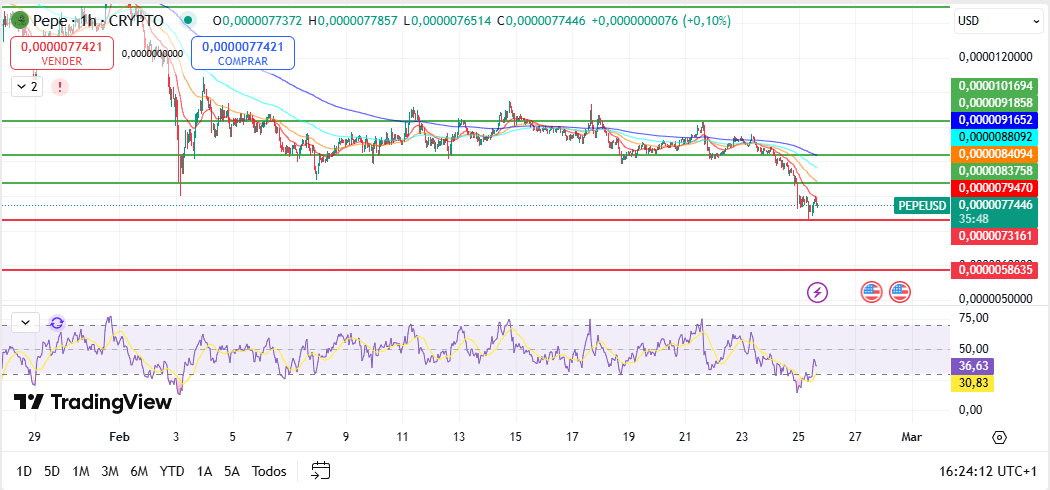Collapse the RSI pane legend chevron
The height and width of the screenshot is (490, 1050).
25,323
